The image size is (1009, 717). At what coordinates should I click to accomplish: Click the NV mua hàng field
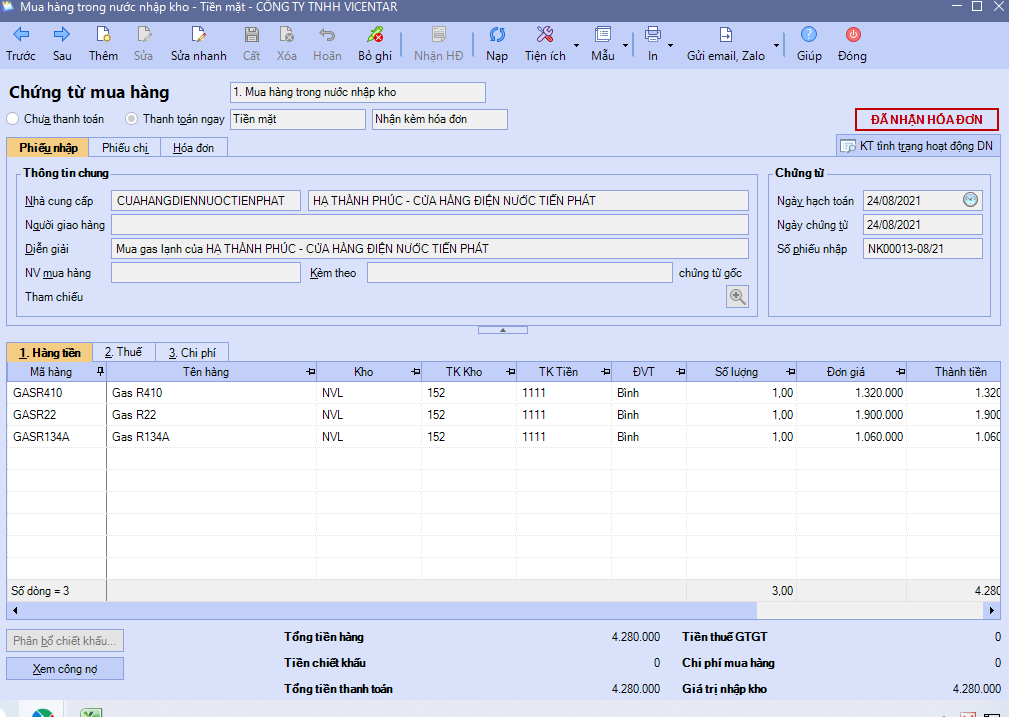206,273
